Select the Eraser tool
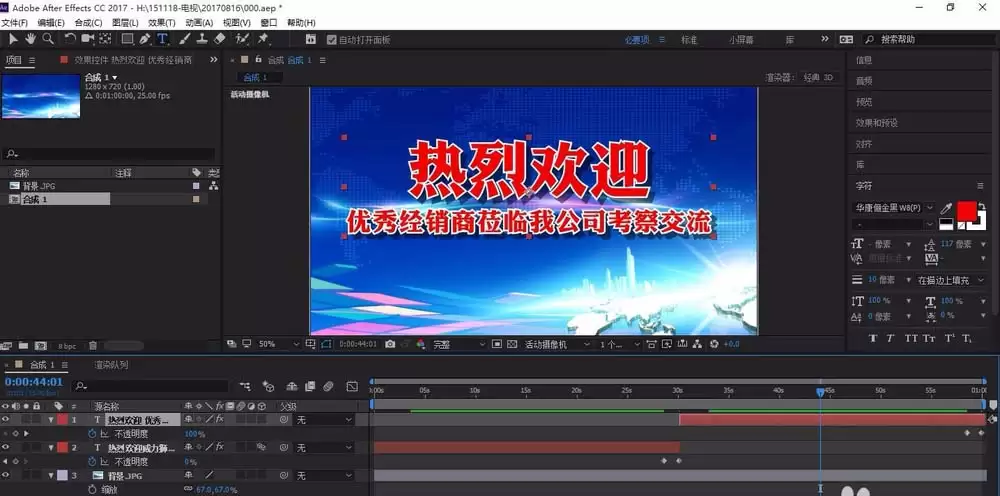This screenshot has height=496, width=1000. click(x=219, y=39)
